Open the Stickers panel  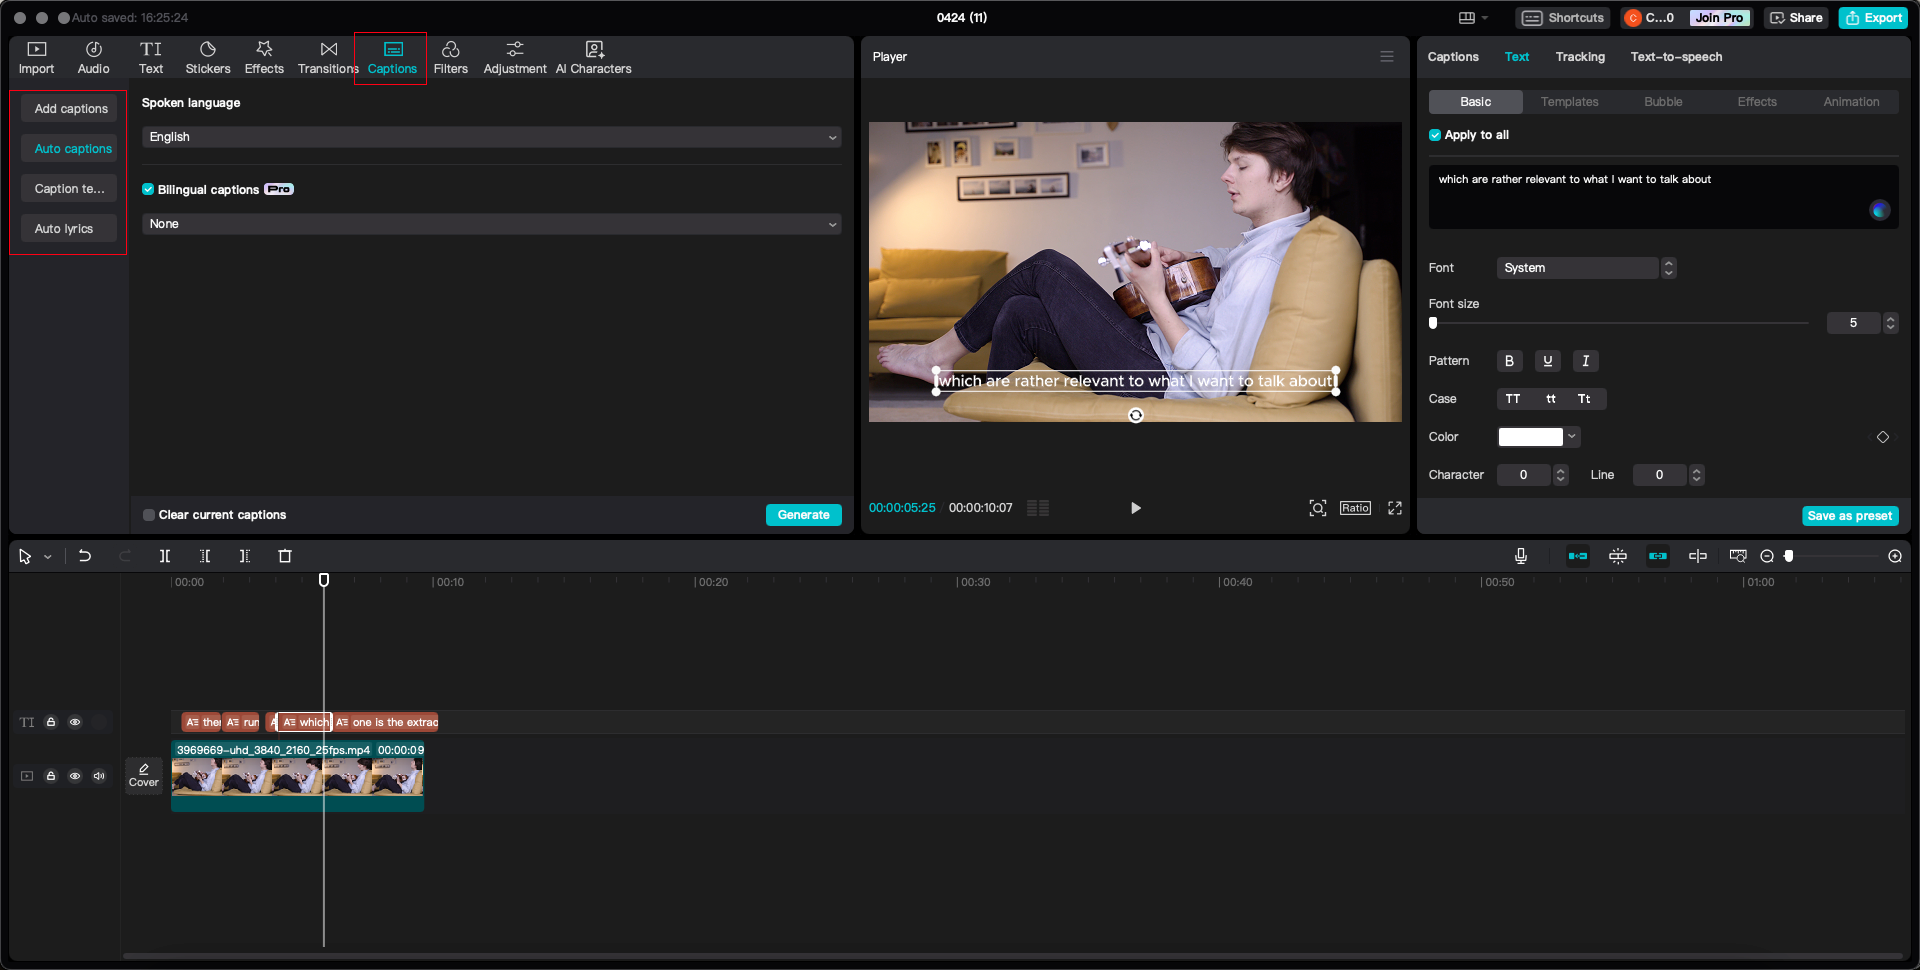(207, 57)
